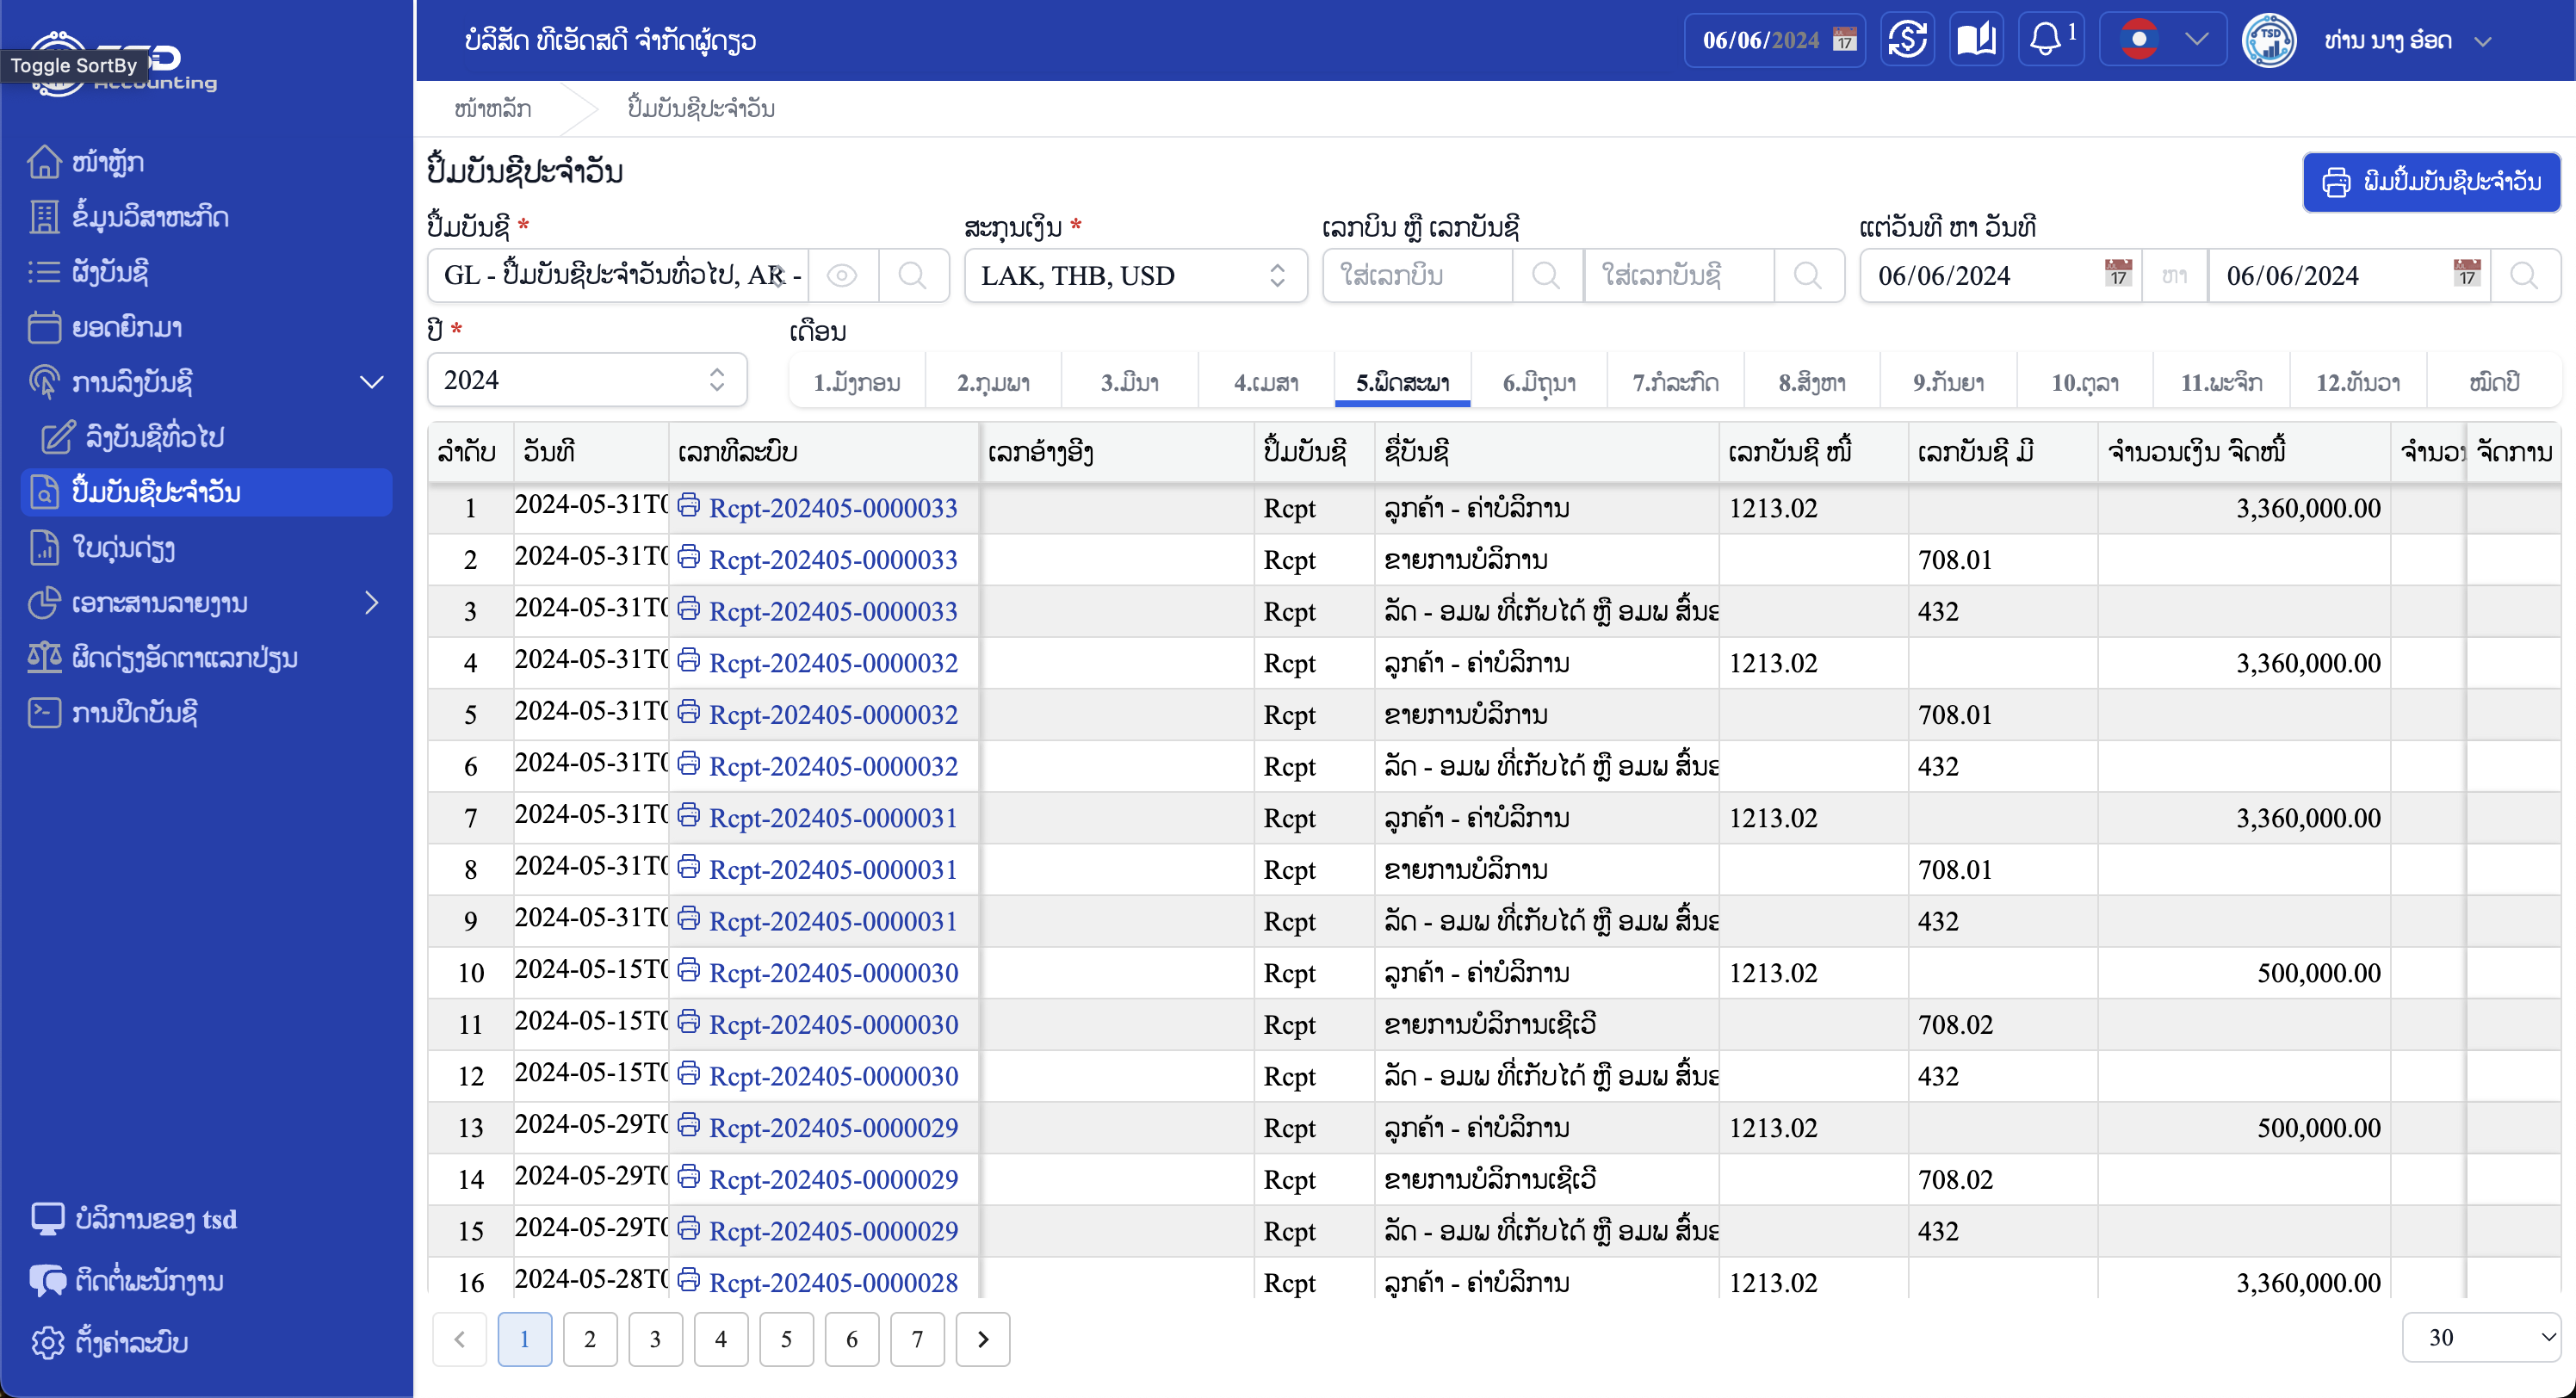Image resolution: width=2576 pixels, height=1398 pixels.
Task: Click print icon in table row 13
Action: pos(689,1125)
